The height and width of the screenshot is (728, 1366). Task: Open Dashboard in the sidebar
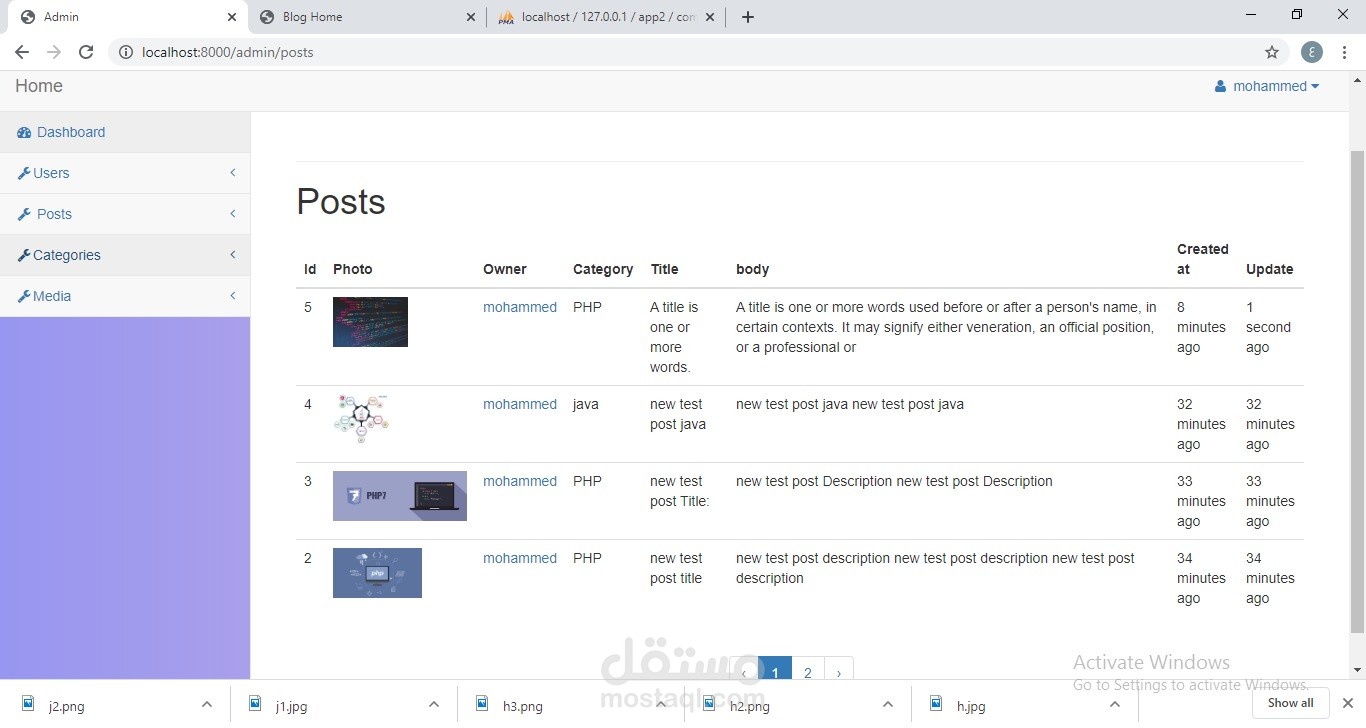[125, 132]
